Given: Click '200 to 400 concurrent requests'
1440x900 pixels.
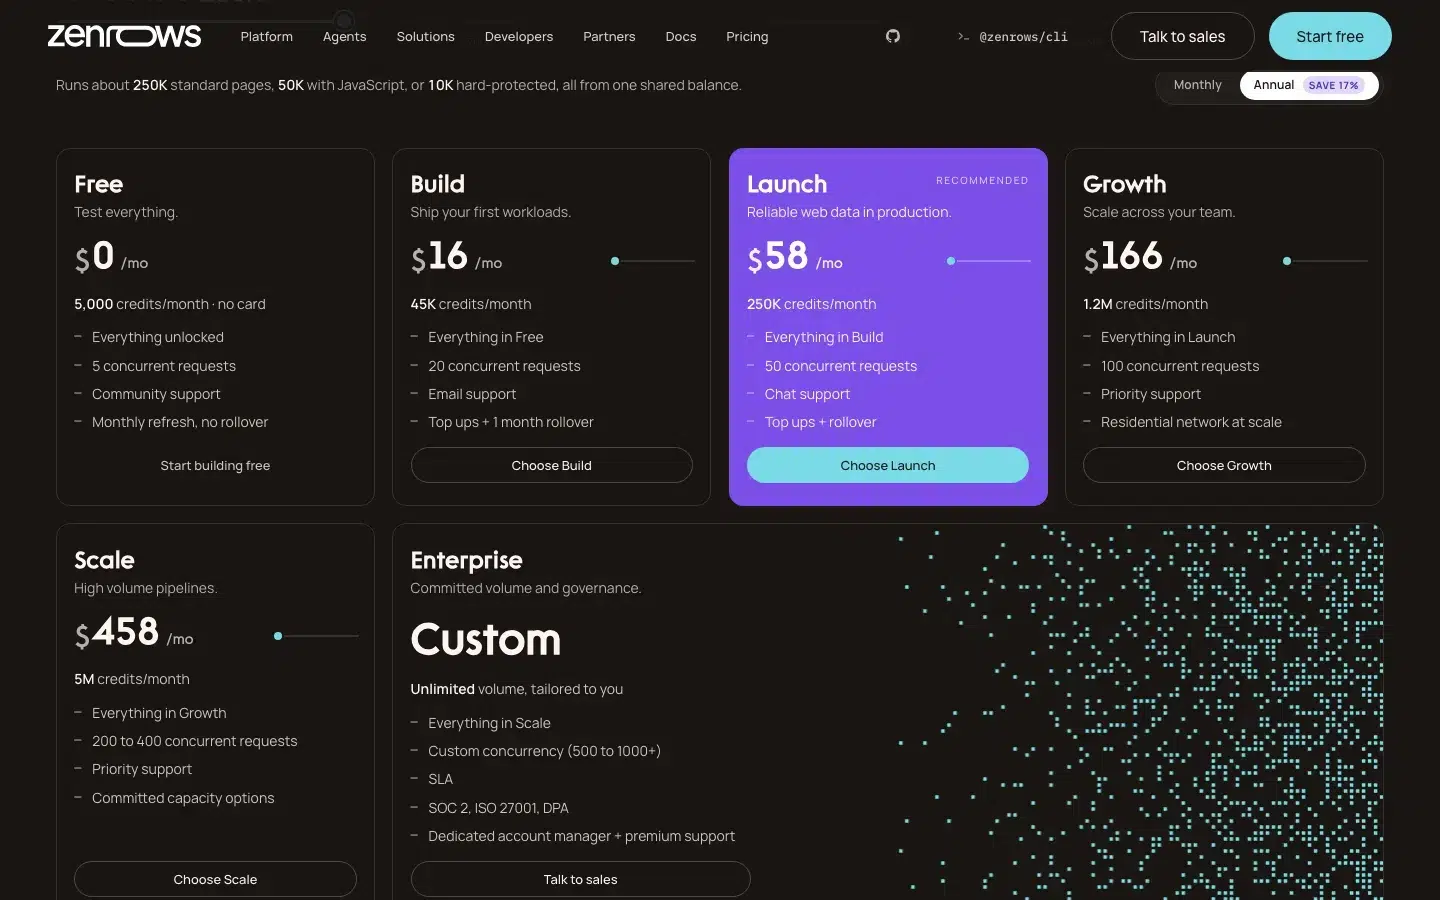Looking at the screenshot, I should click(195, 741).
